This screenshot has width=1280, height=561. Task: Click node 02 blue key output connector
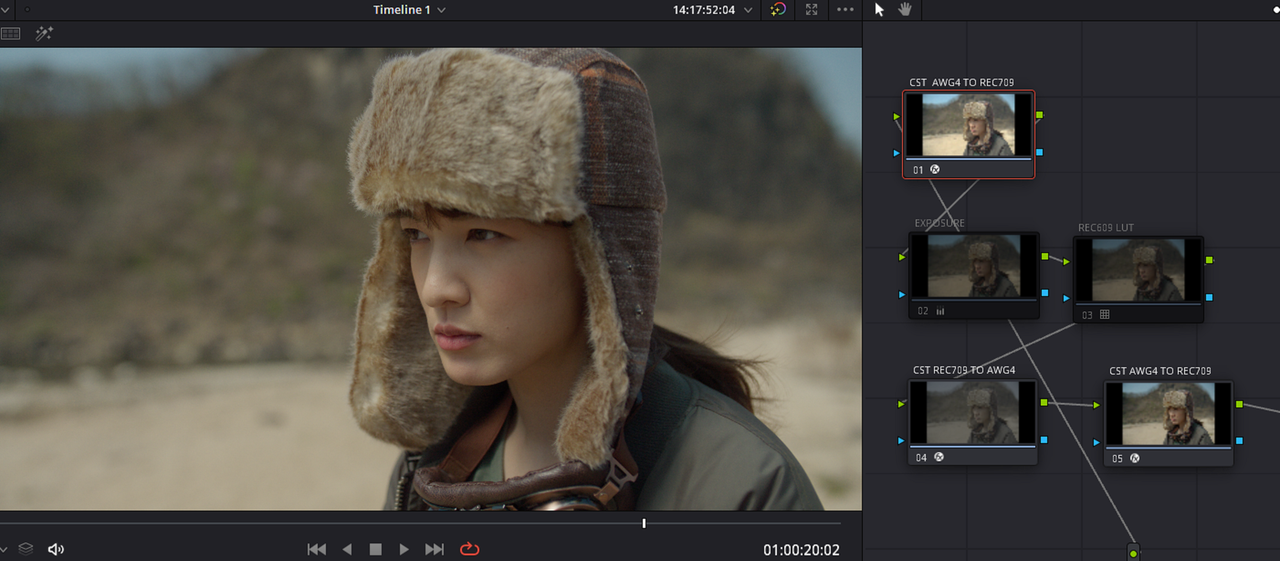pos(1045,293)
